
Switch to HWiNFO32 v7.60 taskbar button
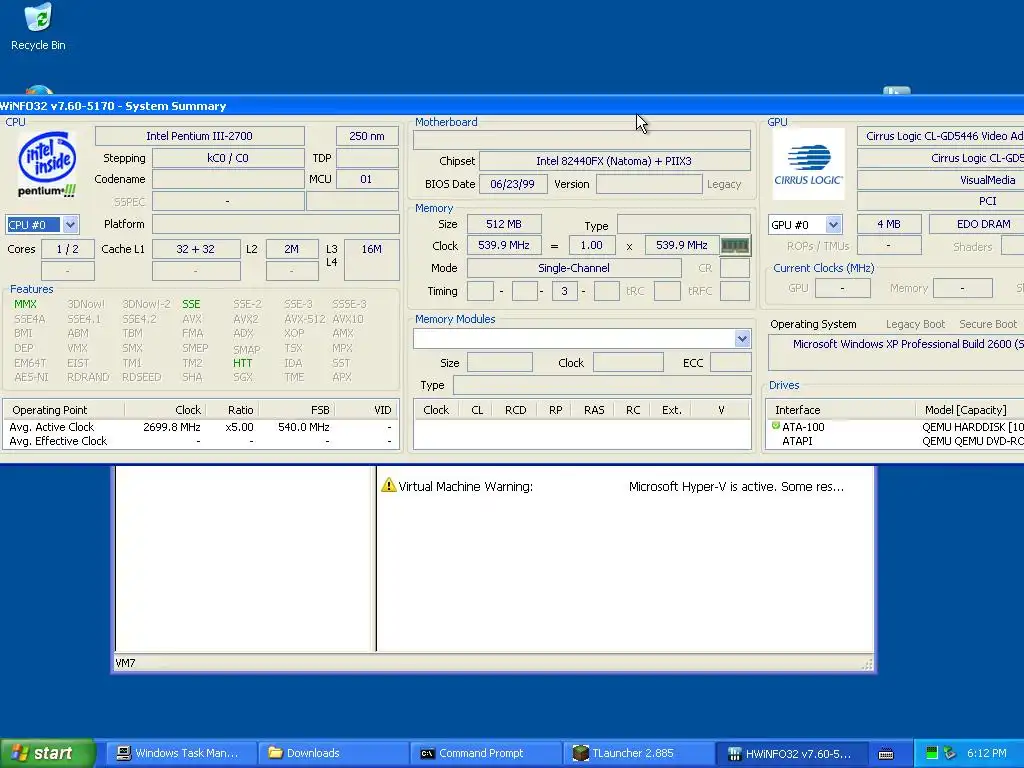(793, 753)
